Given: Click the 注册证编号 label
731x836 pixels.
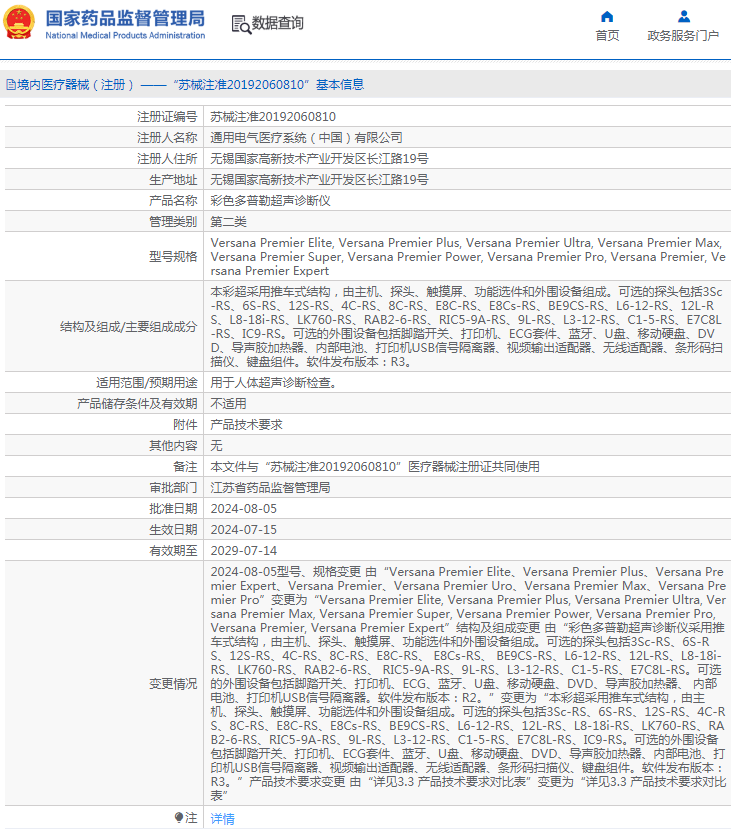Looking at the screenshot, I should [x=167, y=117].
